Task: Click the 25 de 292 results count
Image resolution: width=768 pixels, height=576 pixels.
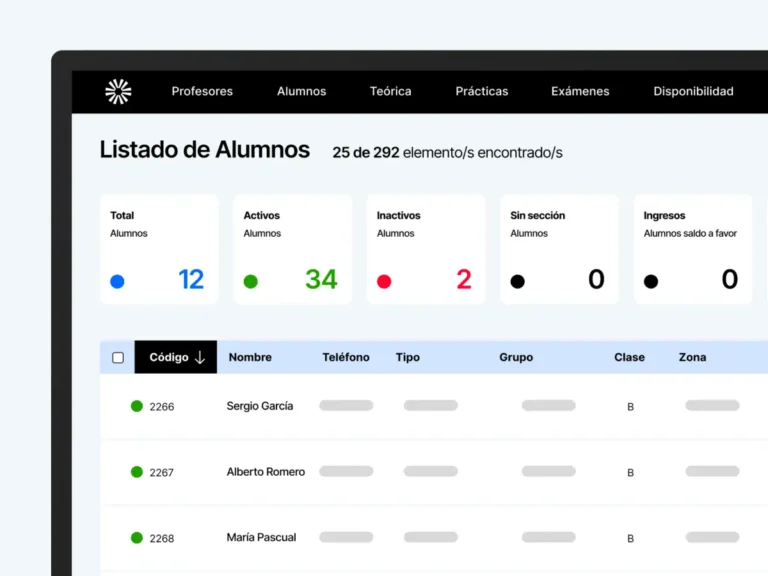Action: (x=447, y=153)
